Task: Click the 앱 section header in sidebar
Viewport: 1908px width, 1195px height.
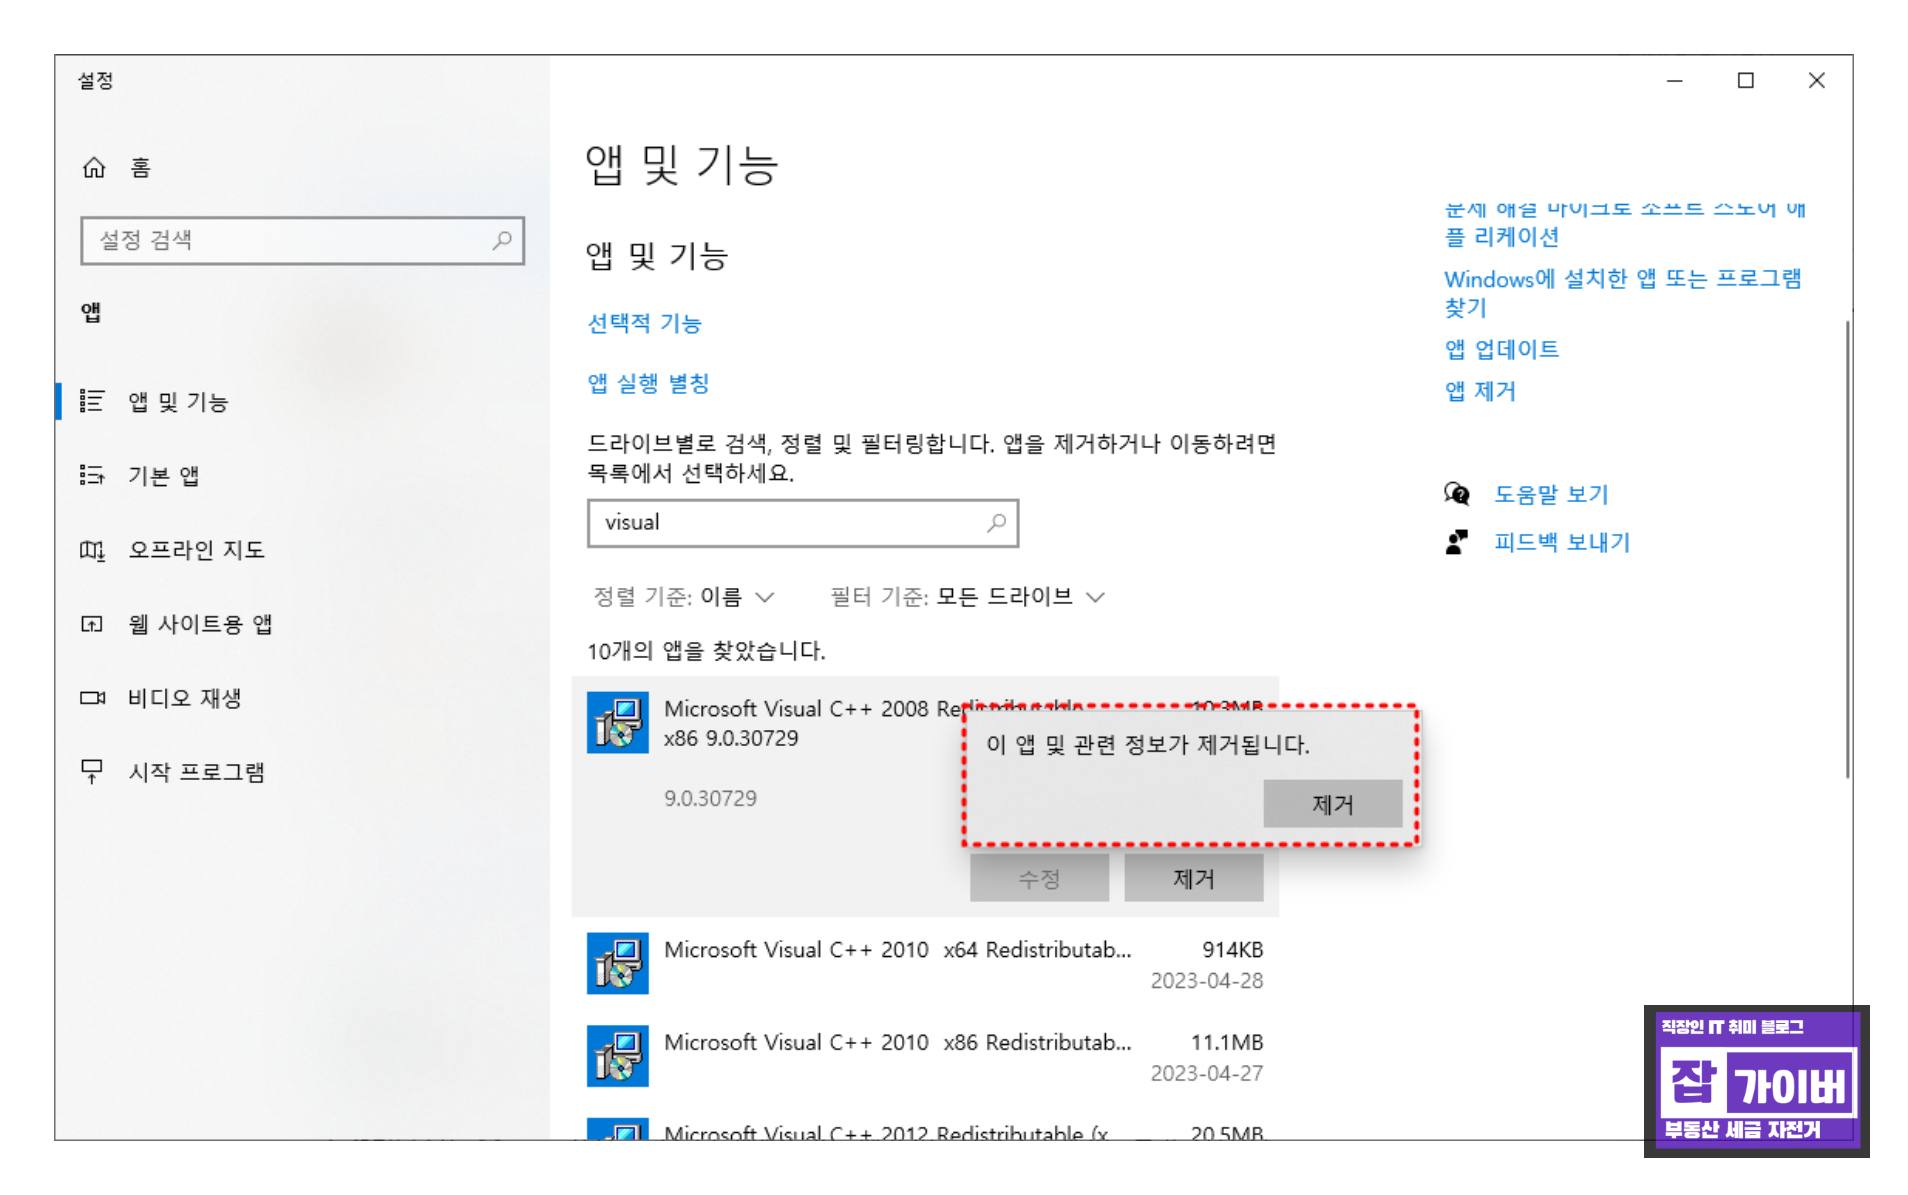Action: tap(91, 313)
